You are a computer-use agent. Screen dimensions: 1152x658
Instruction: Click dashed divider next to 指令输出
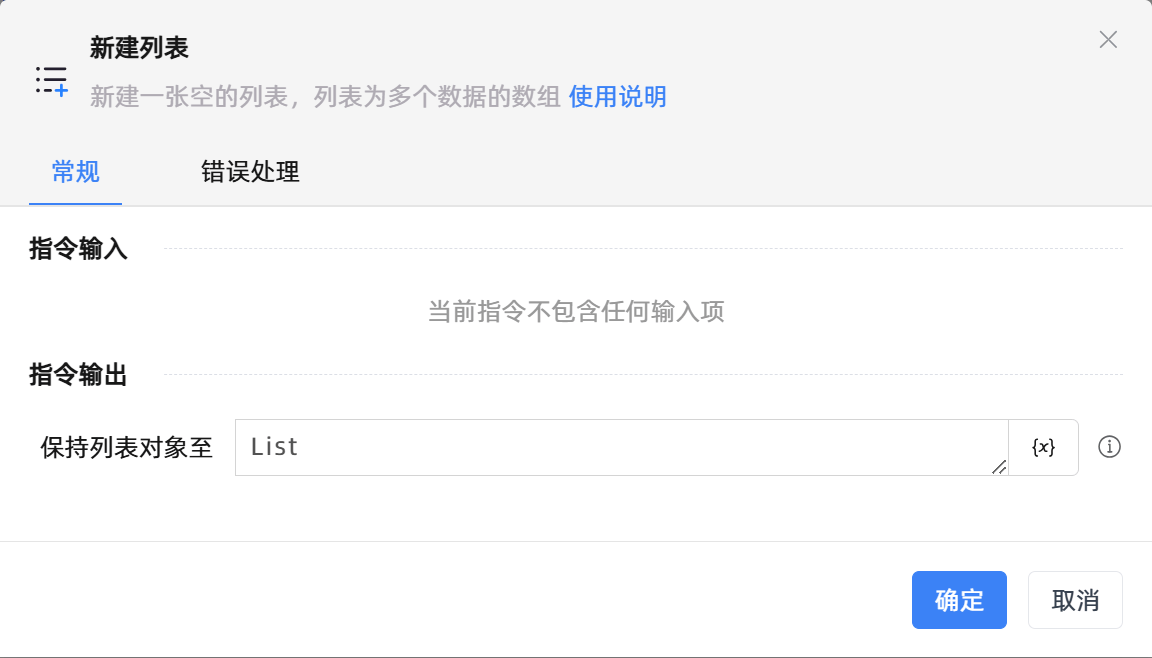pos(642,375)
